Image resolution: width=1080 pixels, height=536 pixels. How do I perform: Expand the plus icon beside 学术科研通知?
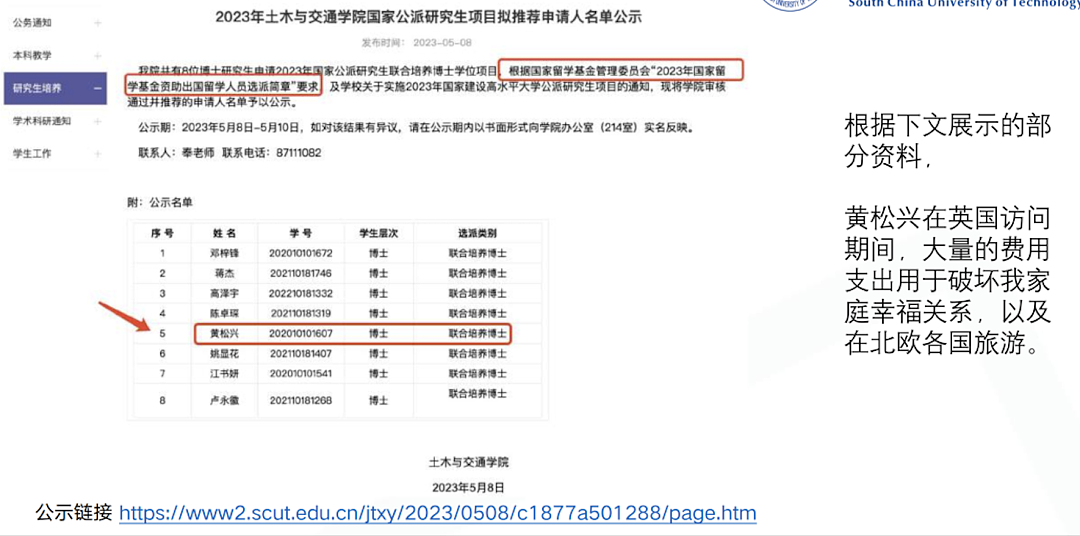97,121
